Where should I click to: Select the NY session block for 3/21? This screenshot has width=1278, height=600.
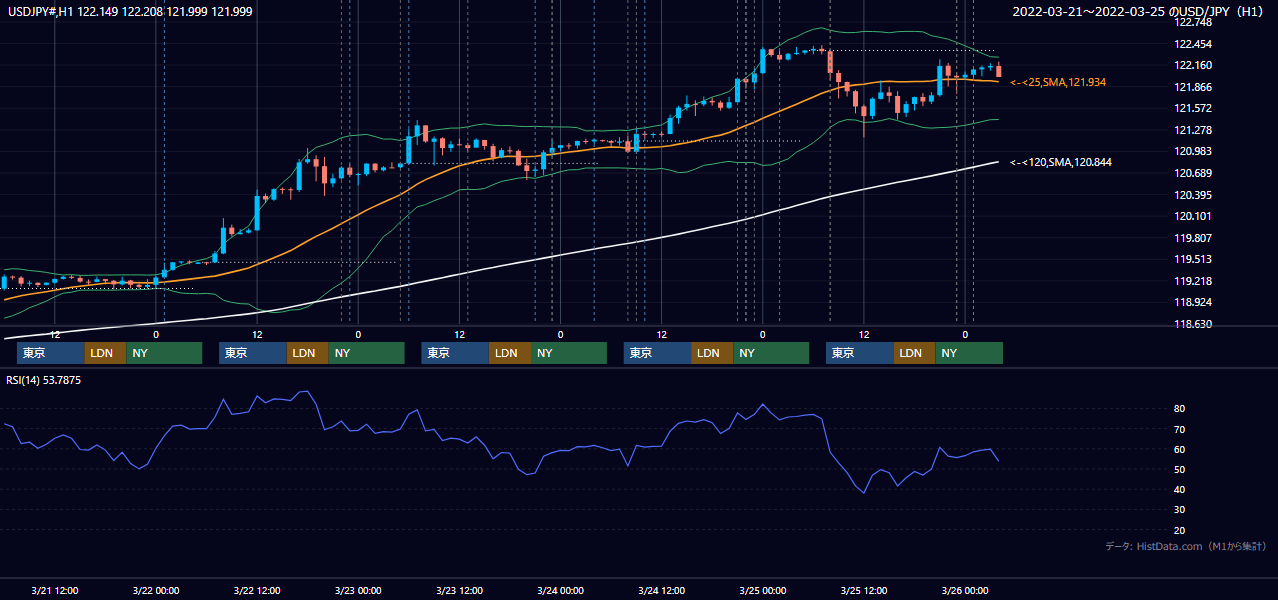coord(164,353)
